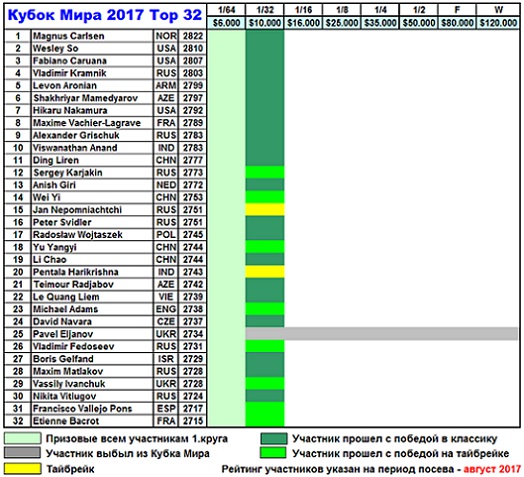Viewport: 524px width, 477px height.
Task: Click the bright green tiebreak-win legend swatch
Action: point(274,453)
